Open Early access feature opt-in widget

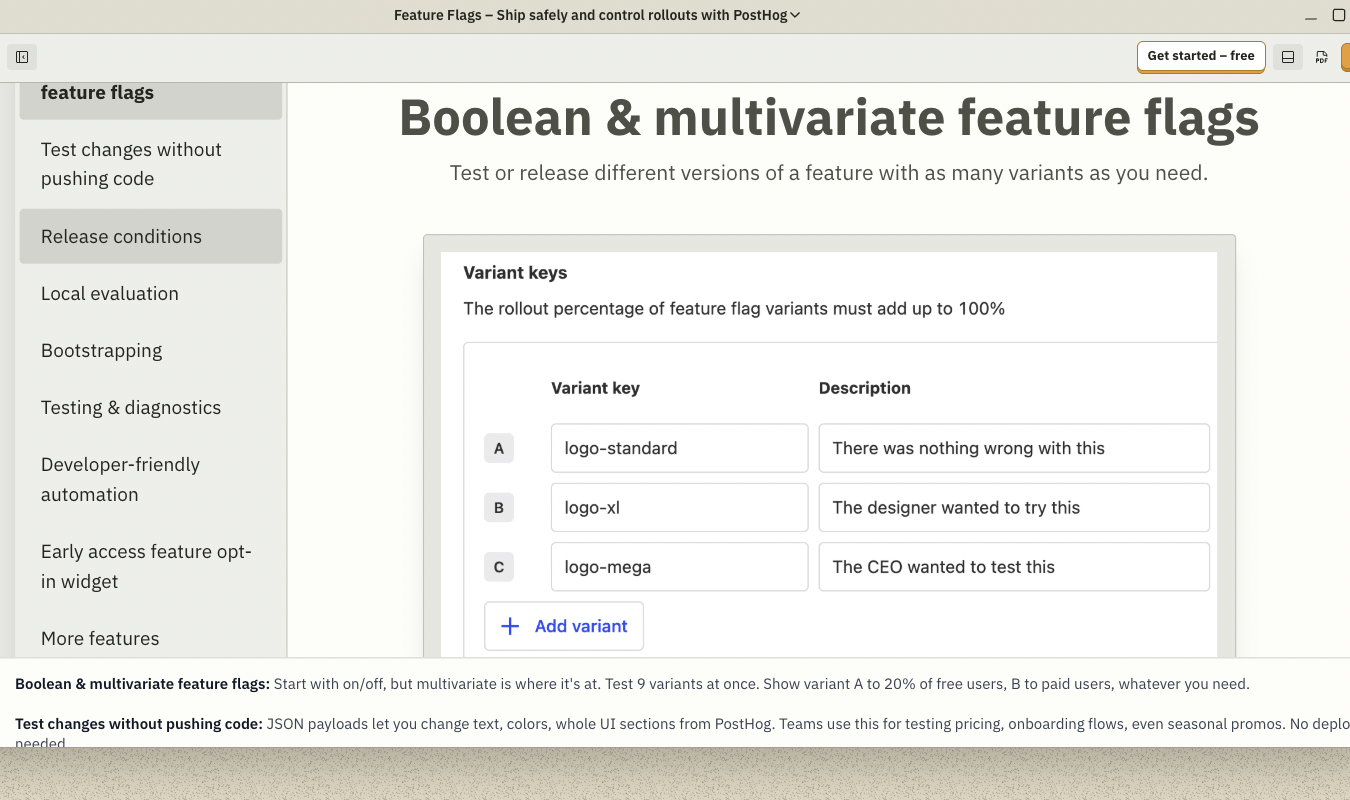(x=146, y=566)
